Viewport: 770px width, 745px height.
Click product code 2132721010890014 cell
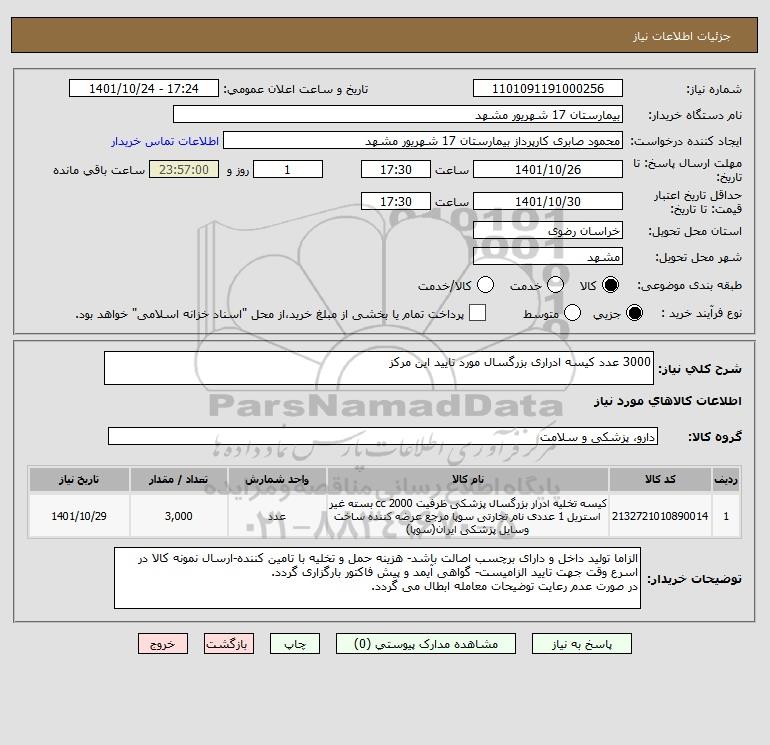pos(660,516)
